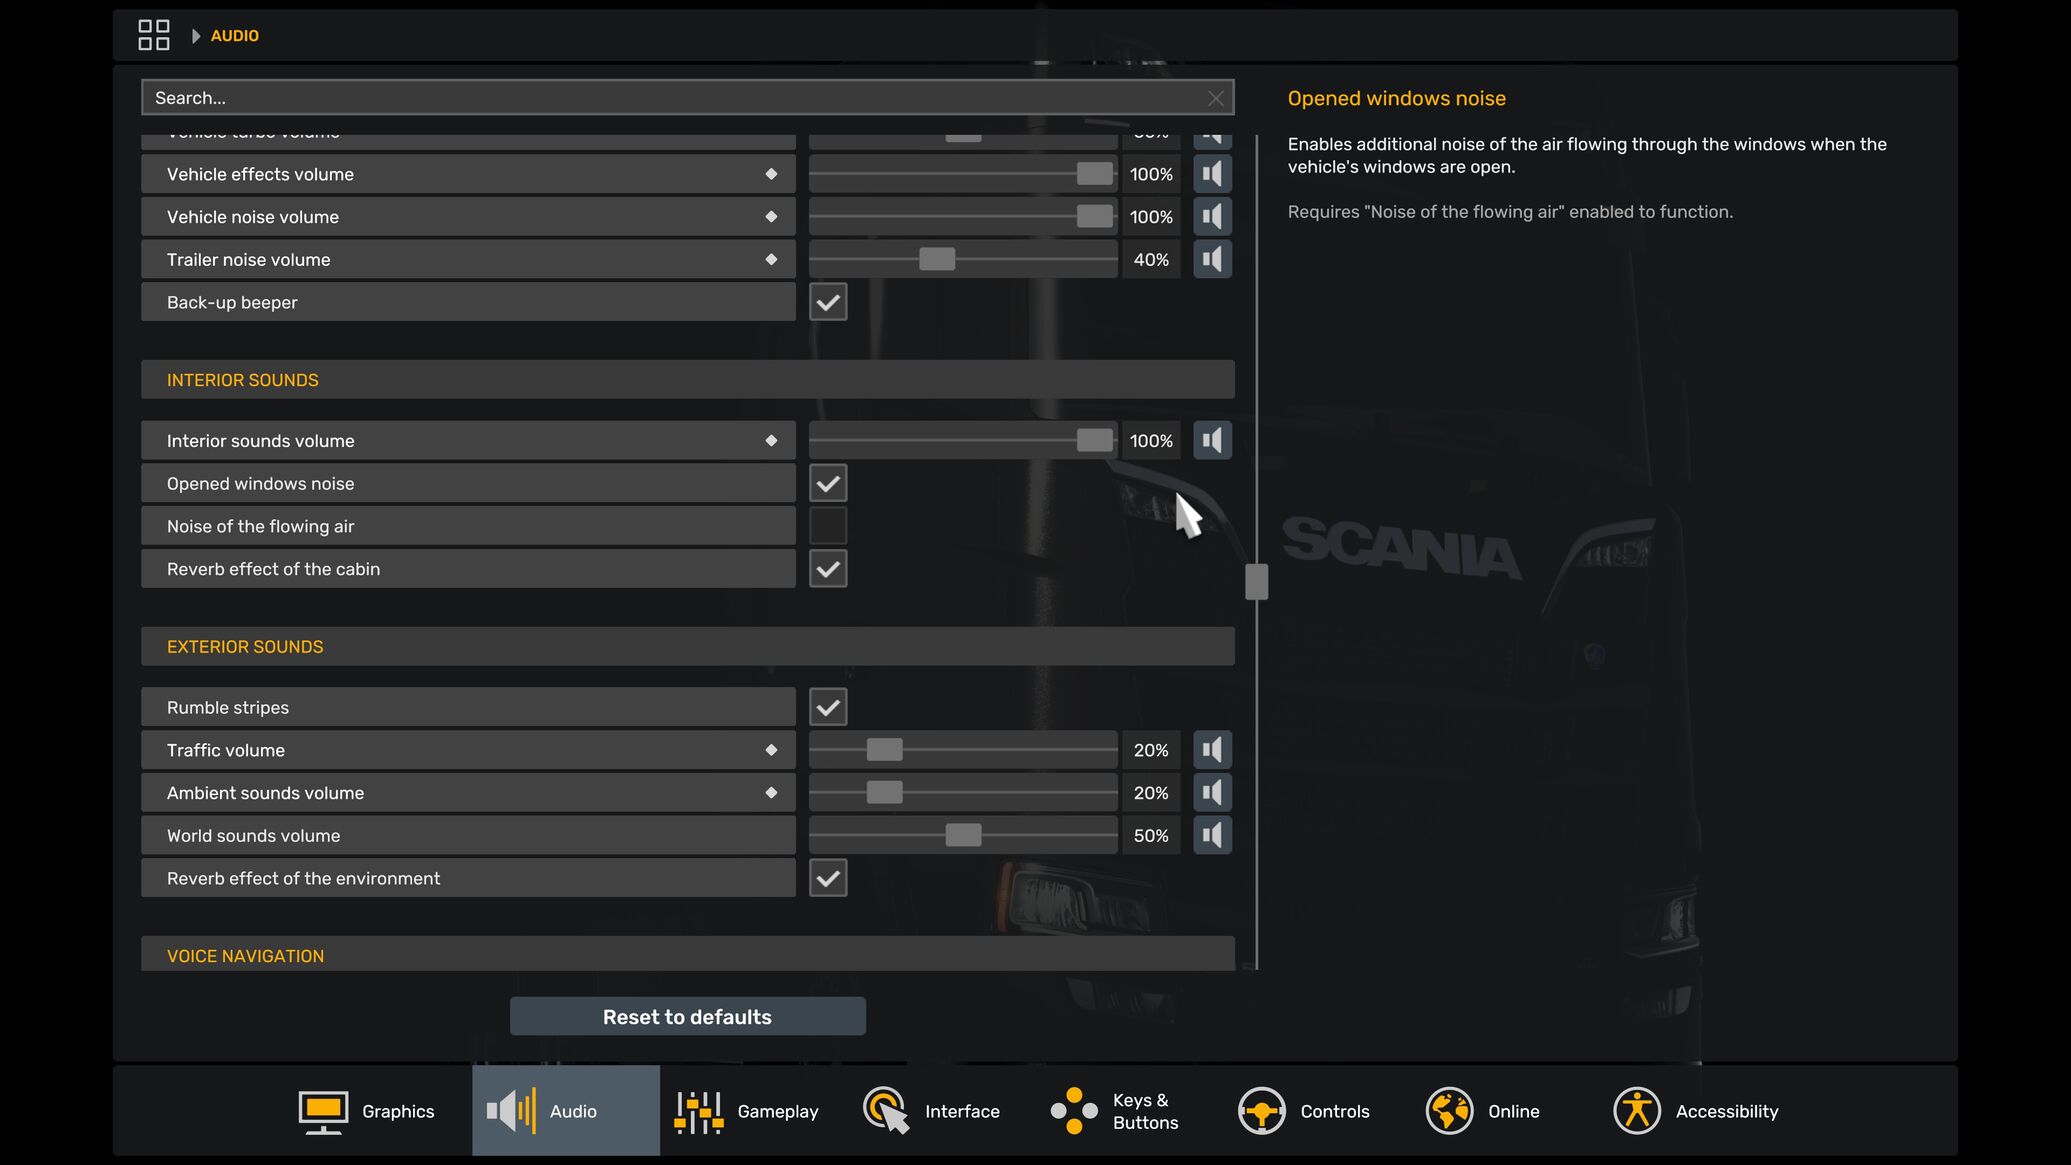Open the settings grid menu icon
2071x1165 pixels.
[x=153, y=35]
